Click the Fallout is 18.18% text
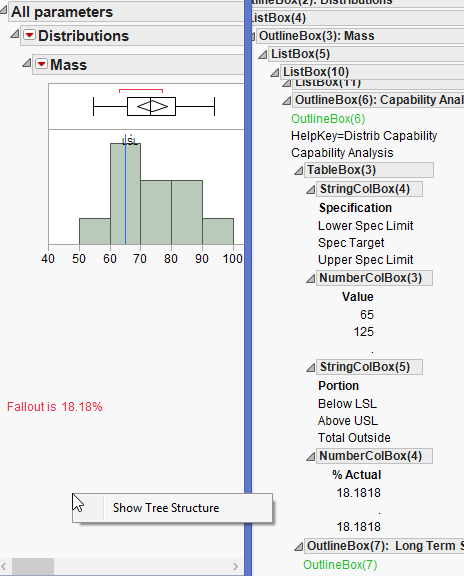Viewport: 464px width, 576px height. coord(54,407)
